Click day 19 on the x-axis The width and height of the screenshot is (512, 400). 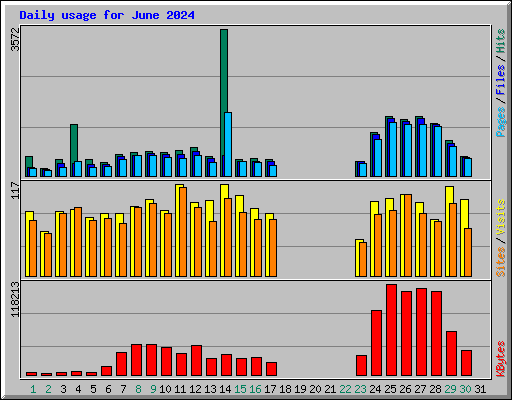click(300, 389)
